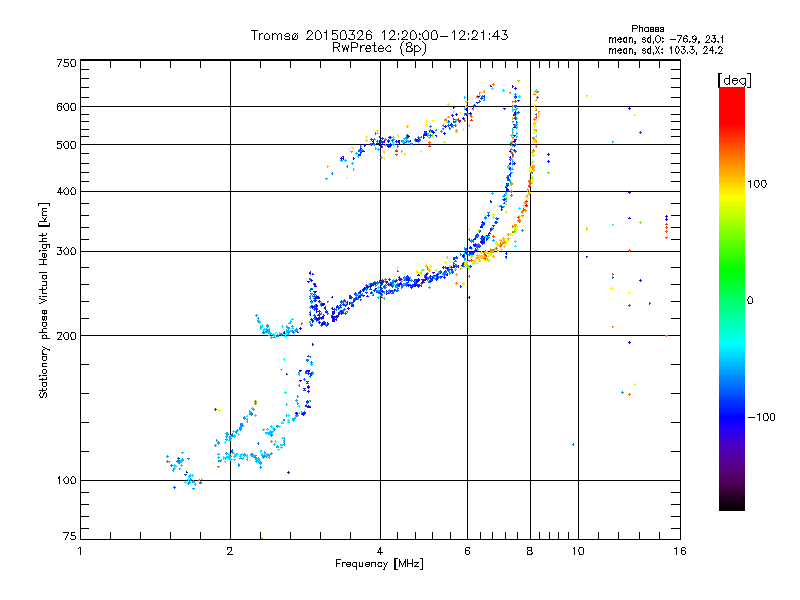Click the colorbar tick label '0'
Image resolution: width=800 pixels, height=600 pixels.
click(750, 301)
